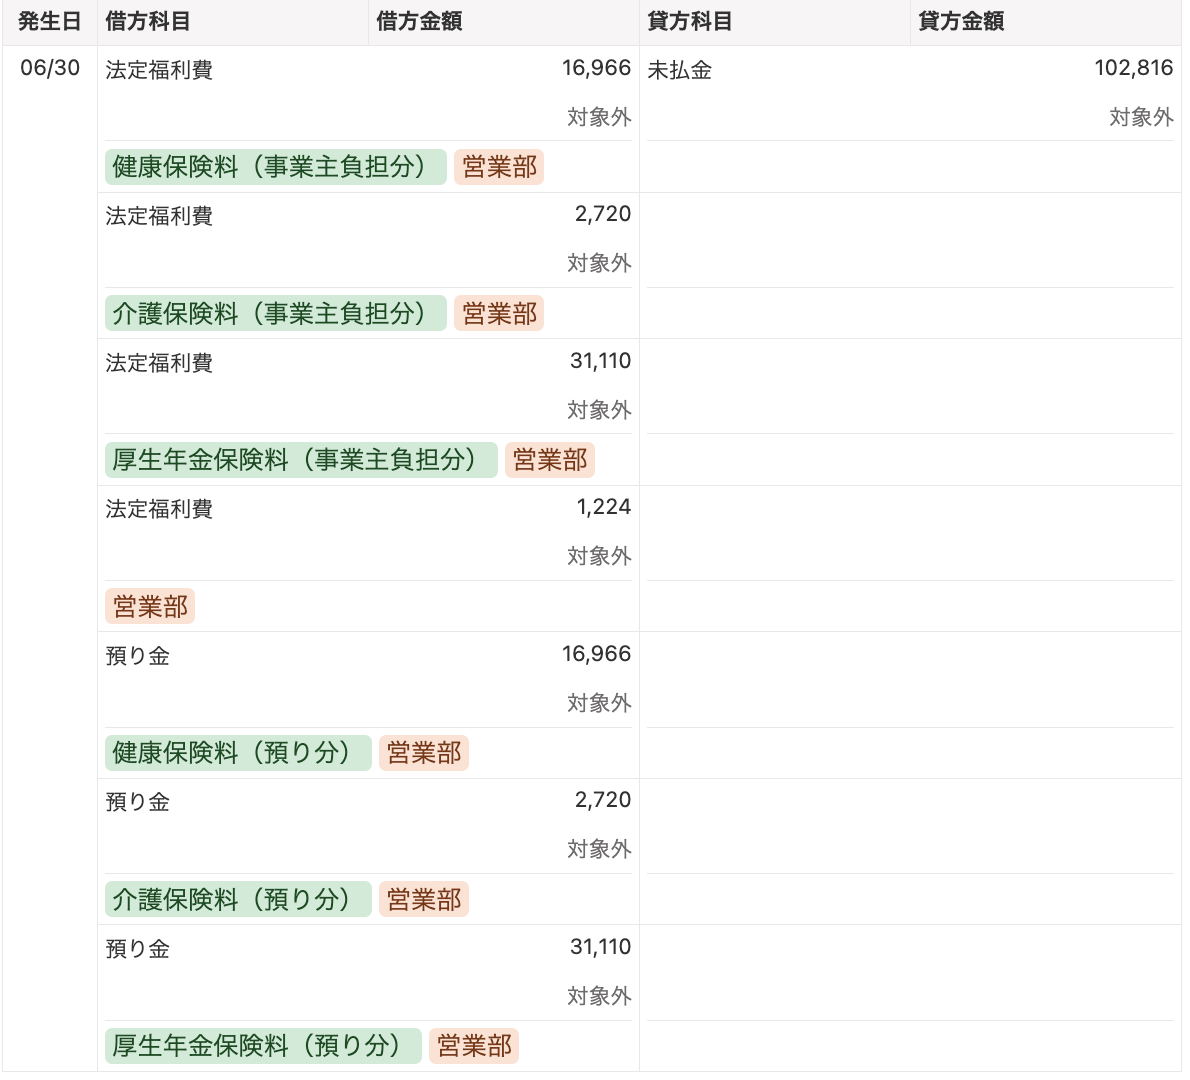Click amount 31,110 of the 預り金 line
Image resolution: width=1190 pixels, height=1080 pixels.
600,947
